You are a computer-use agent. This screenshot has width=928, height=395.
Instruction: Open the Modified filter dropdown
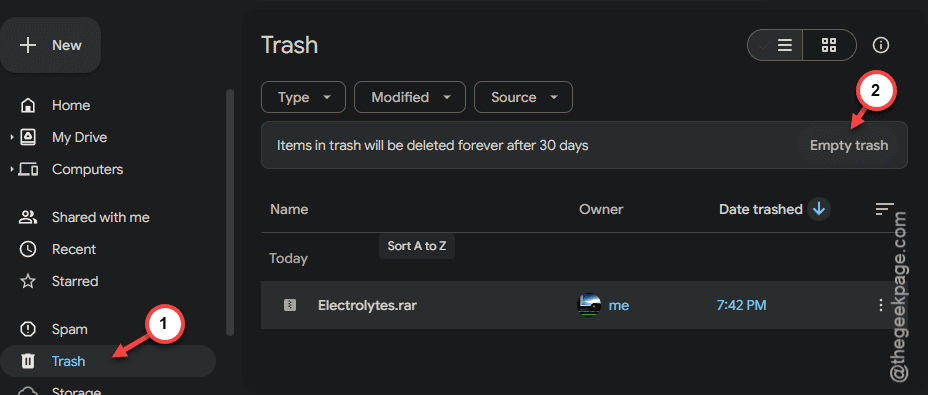tap(410, 97)
